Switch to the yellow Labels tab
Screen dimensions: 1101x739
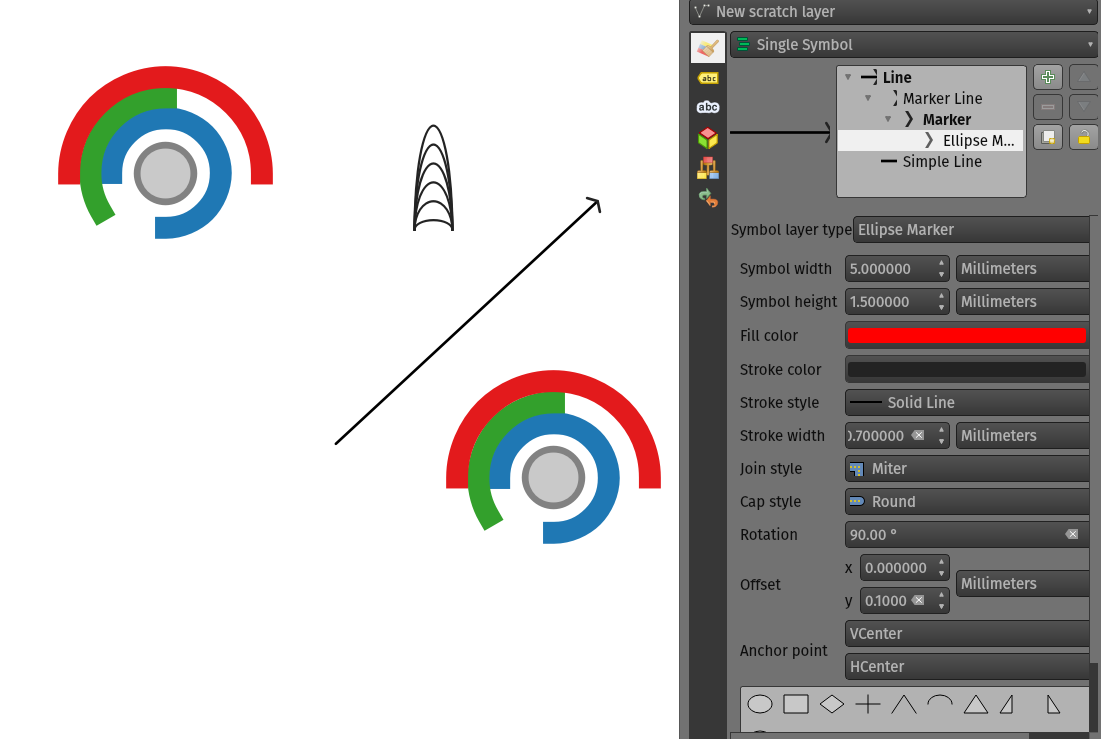point(708,78)
